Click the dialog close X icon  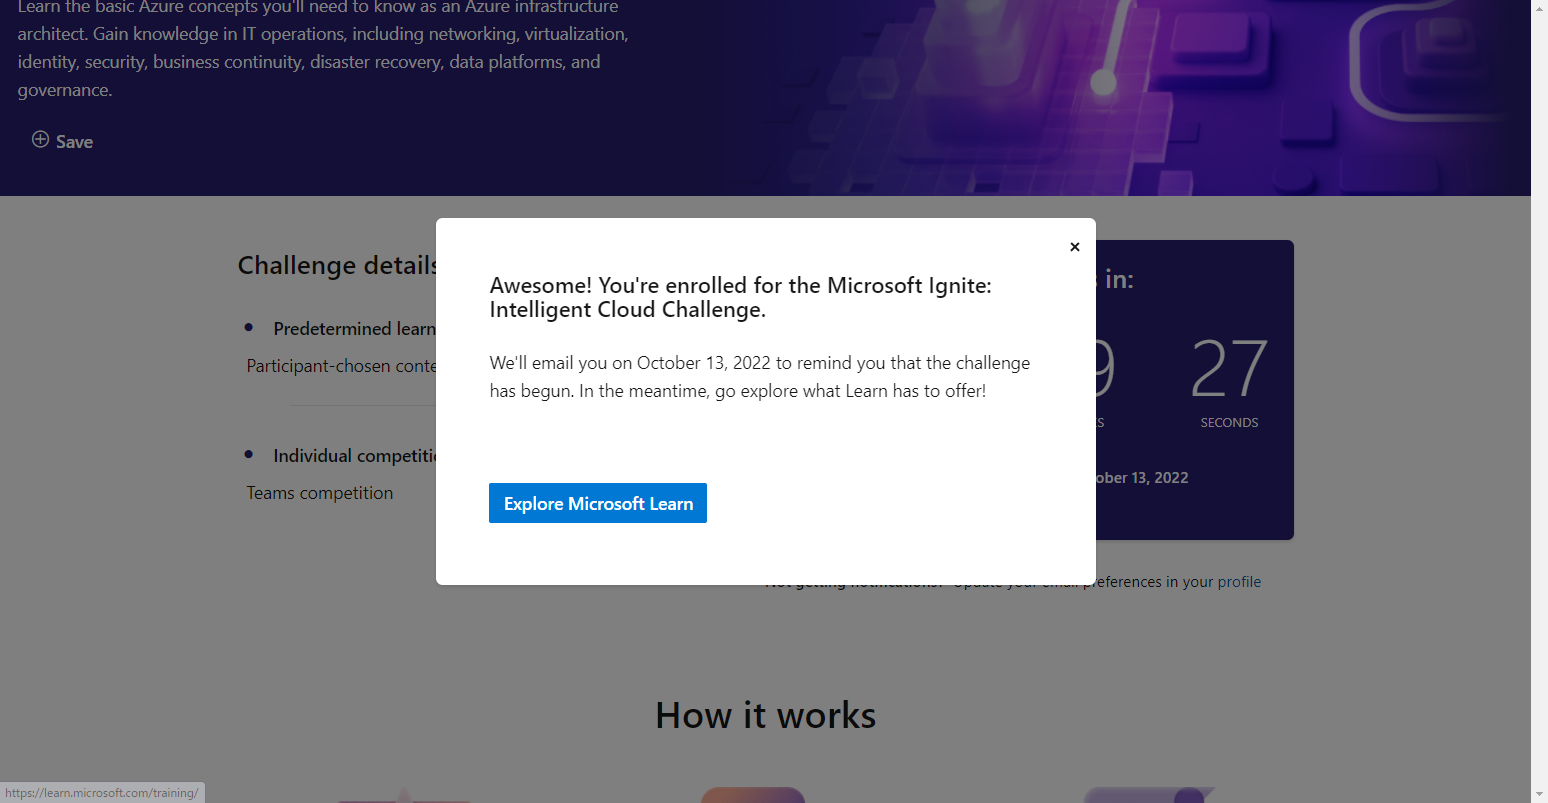pos(1074,246)
